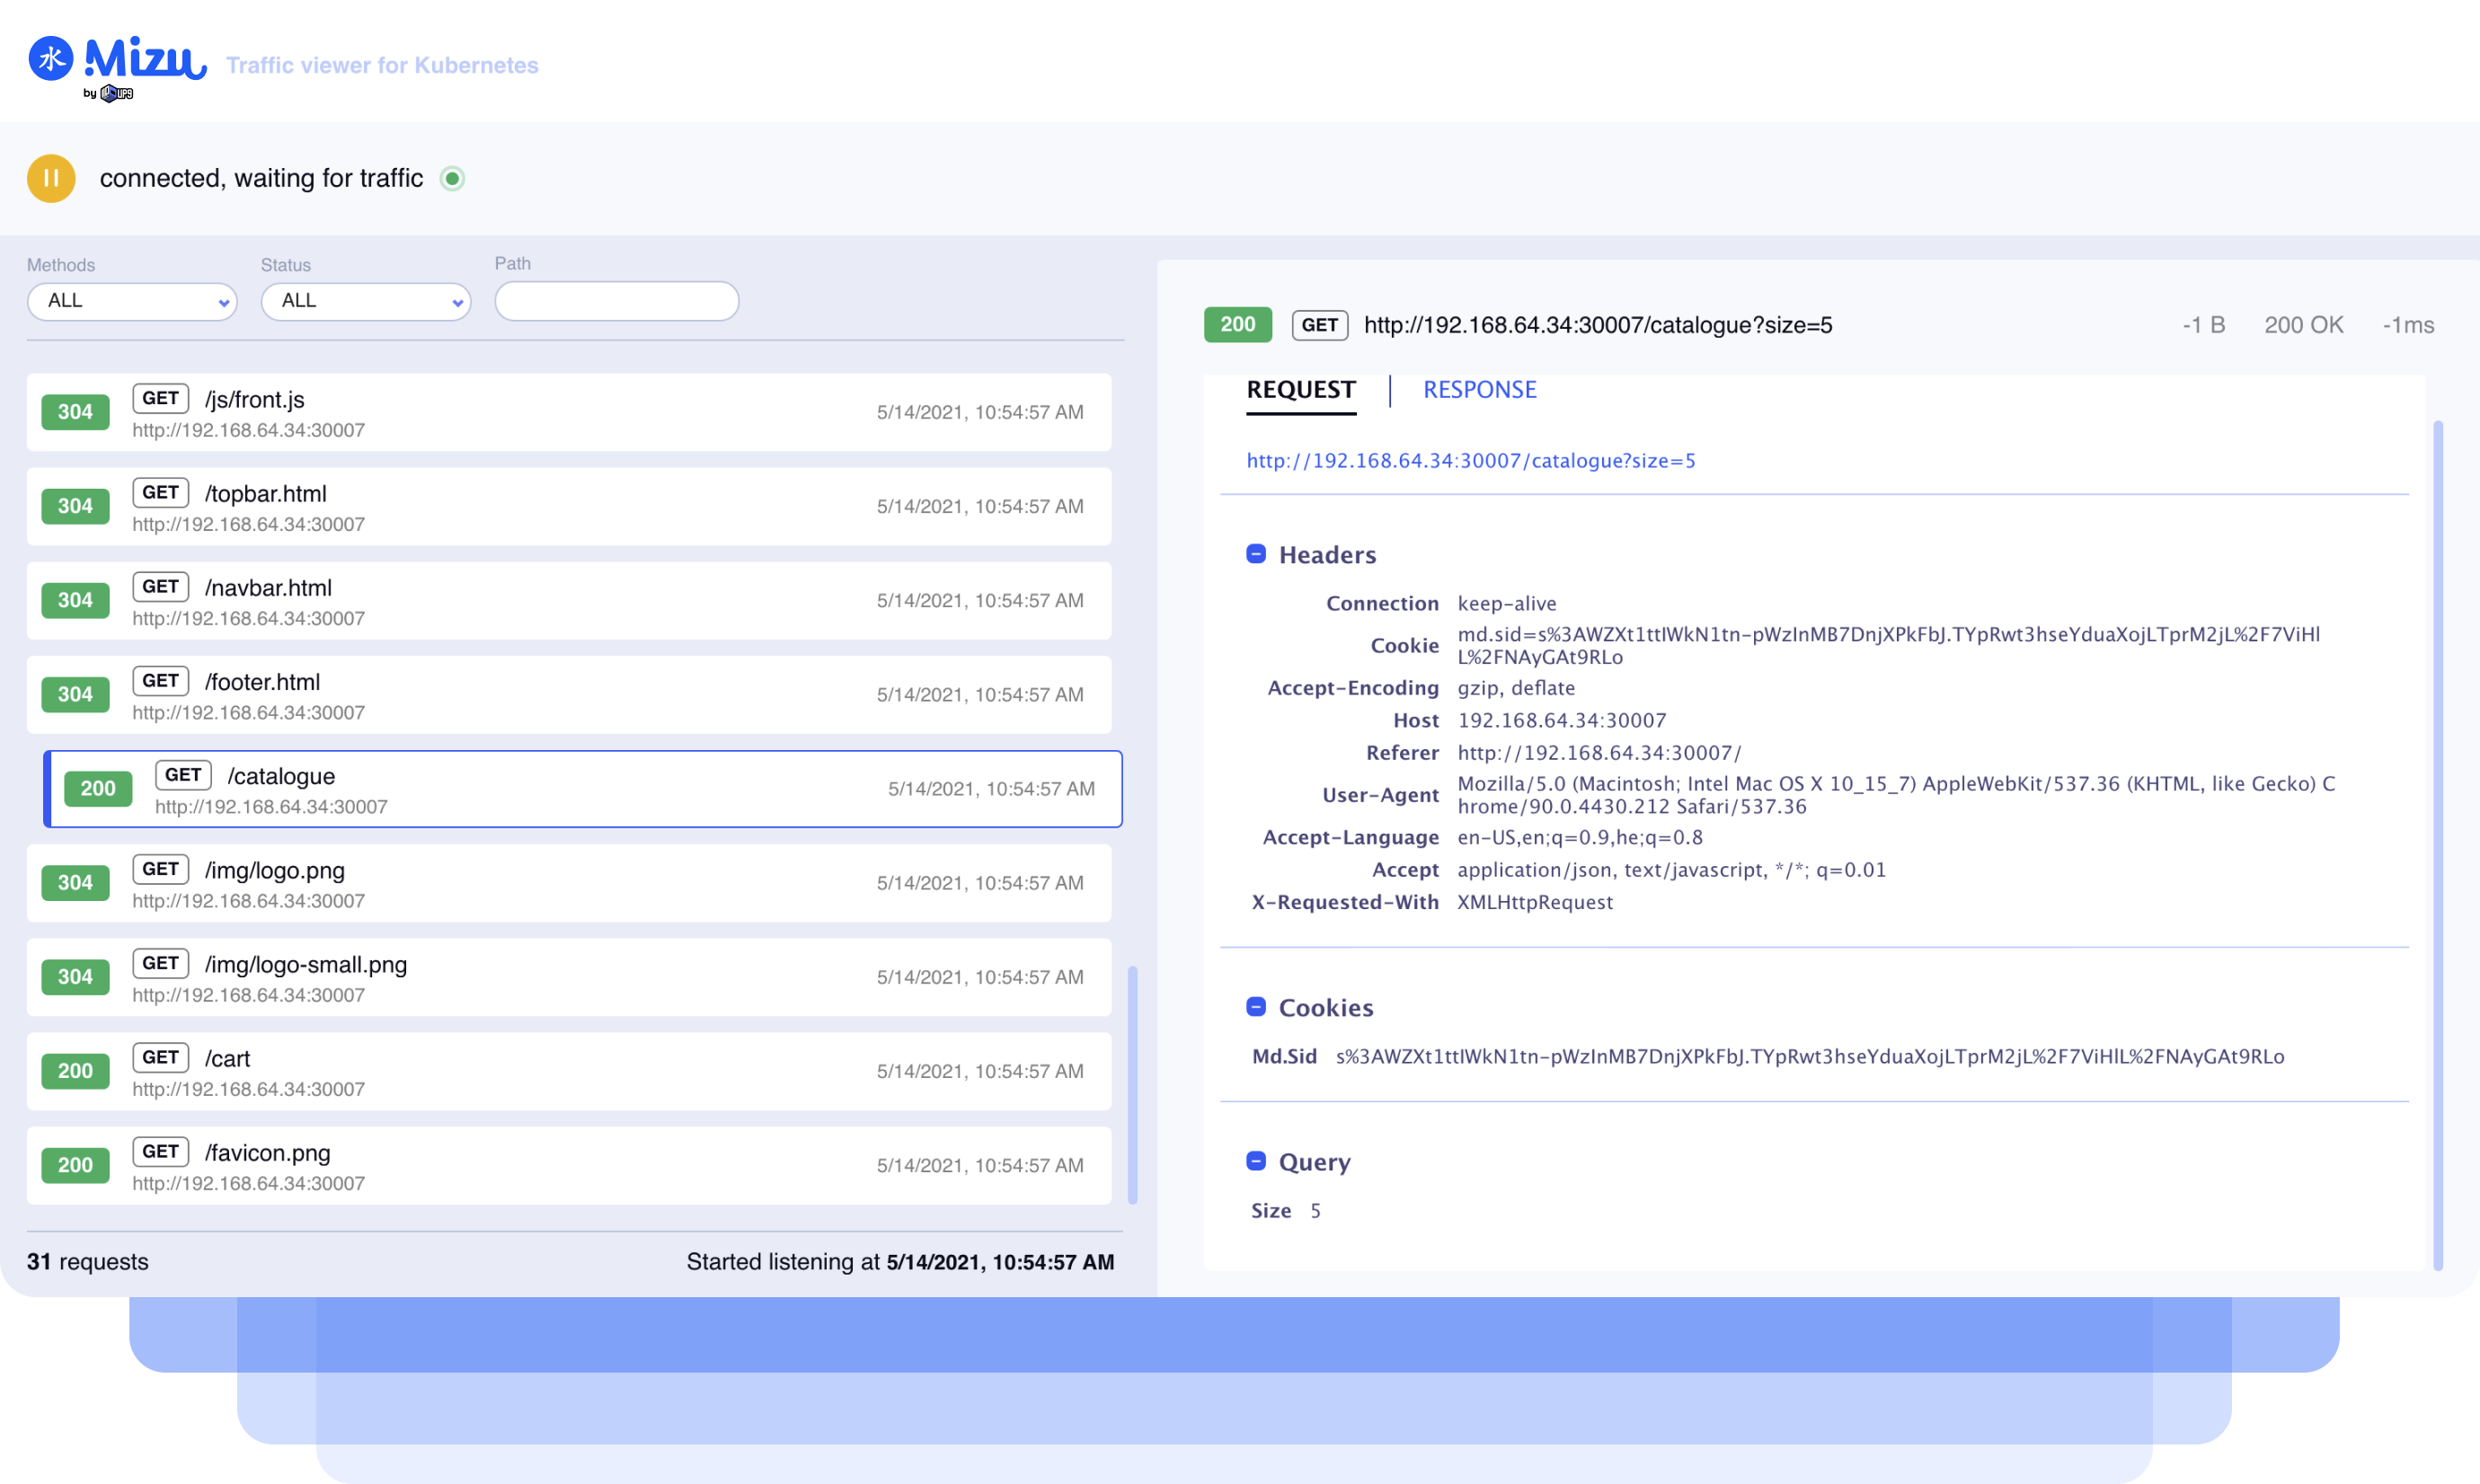
Task: Switch to the RESPONSE tab
Action: pyautogui.click(x=1479, y=390)
